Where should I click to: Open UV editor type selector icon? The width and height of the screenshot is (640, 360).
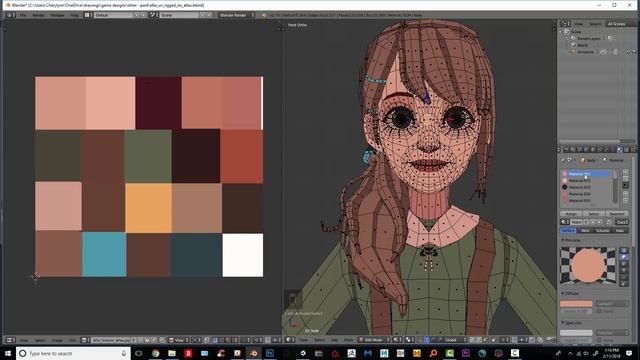10,340
